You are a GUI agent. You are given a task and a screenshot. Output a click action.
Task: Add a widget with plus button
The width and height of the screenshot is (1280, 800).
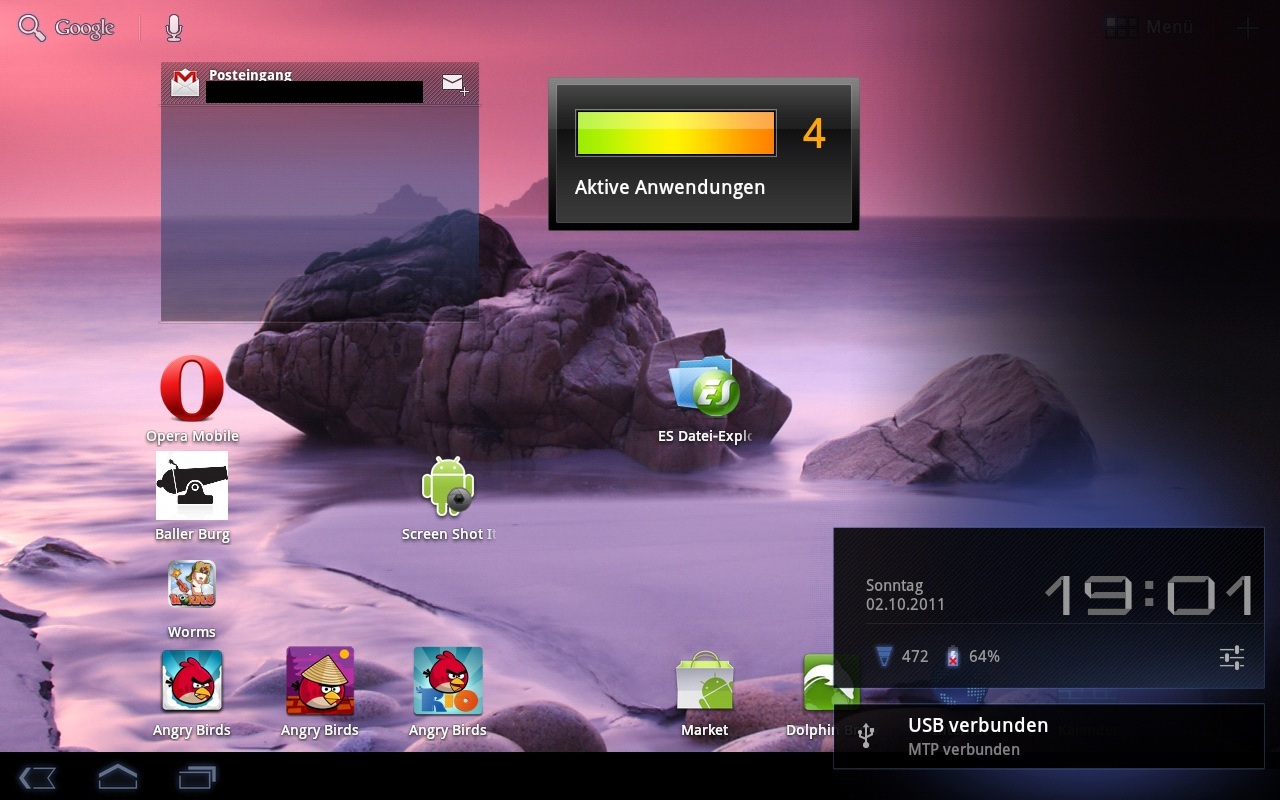pos(1247,28)
